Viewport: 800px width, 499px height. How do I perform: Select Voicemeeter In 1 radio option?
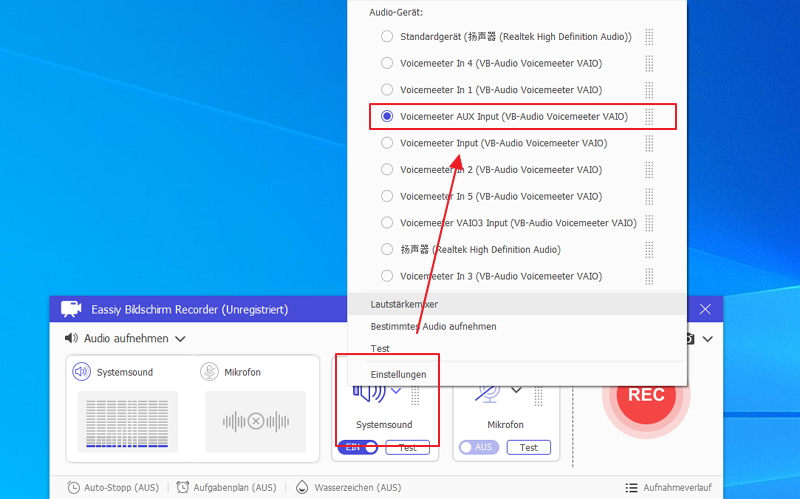pyautogui.click(x=387, y=90)
